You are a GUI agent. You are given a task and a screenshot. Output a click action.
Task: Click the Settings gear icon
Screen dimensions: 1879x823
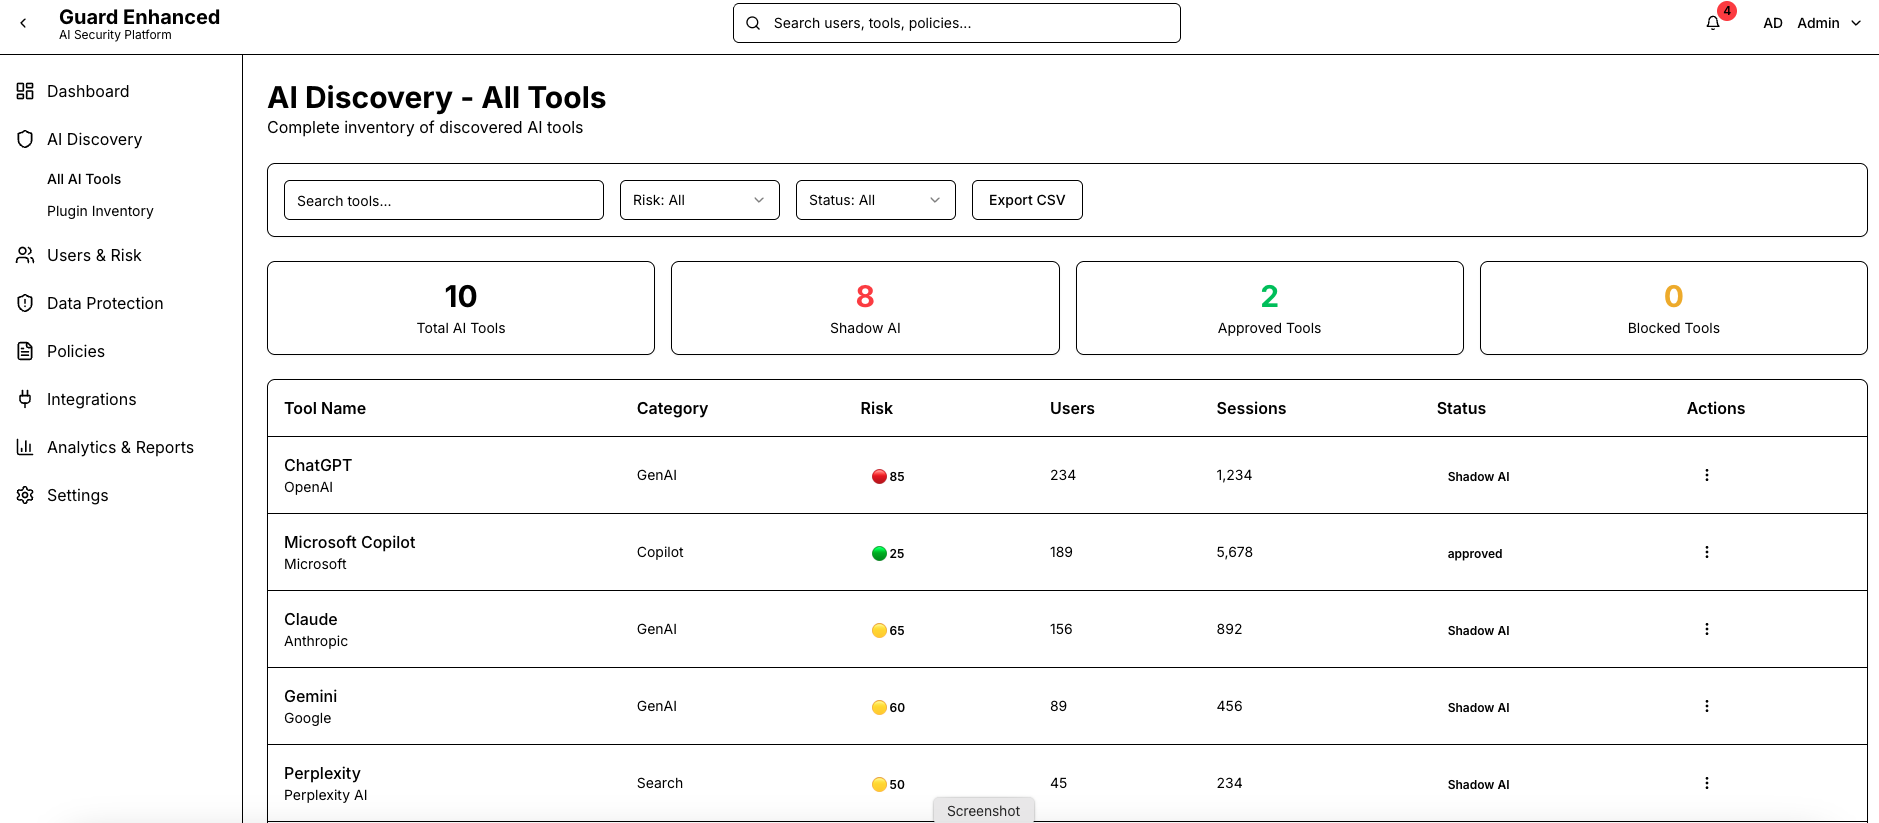coord(25,495)
